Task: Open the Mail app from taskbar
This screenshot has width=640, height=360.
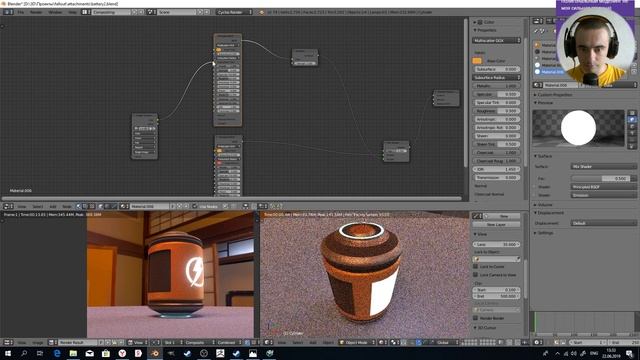Action: [89, 353]
